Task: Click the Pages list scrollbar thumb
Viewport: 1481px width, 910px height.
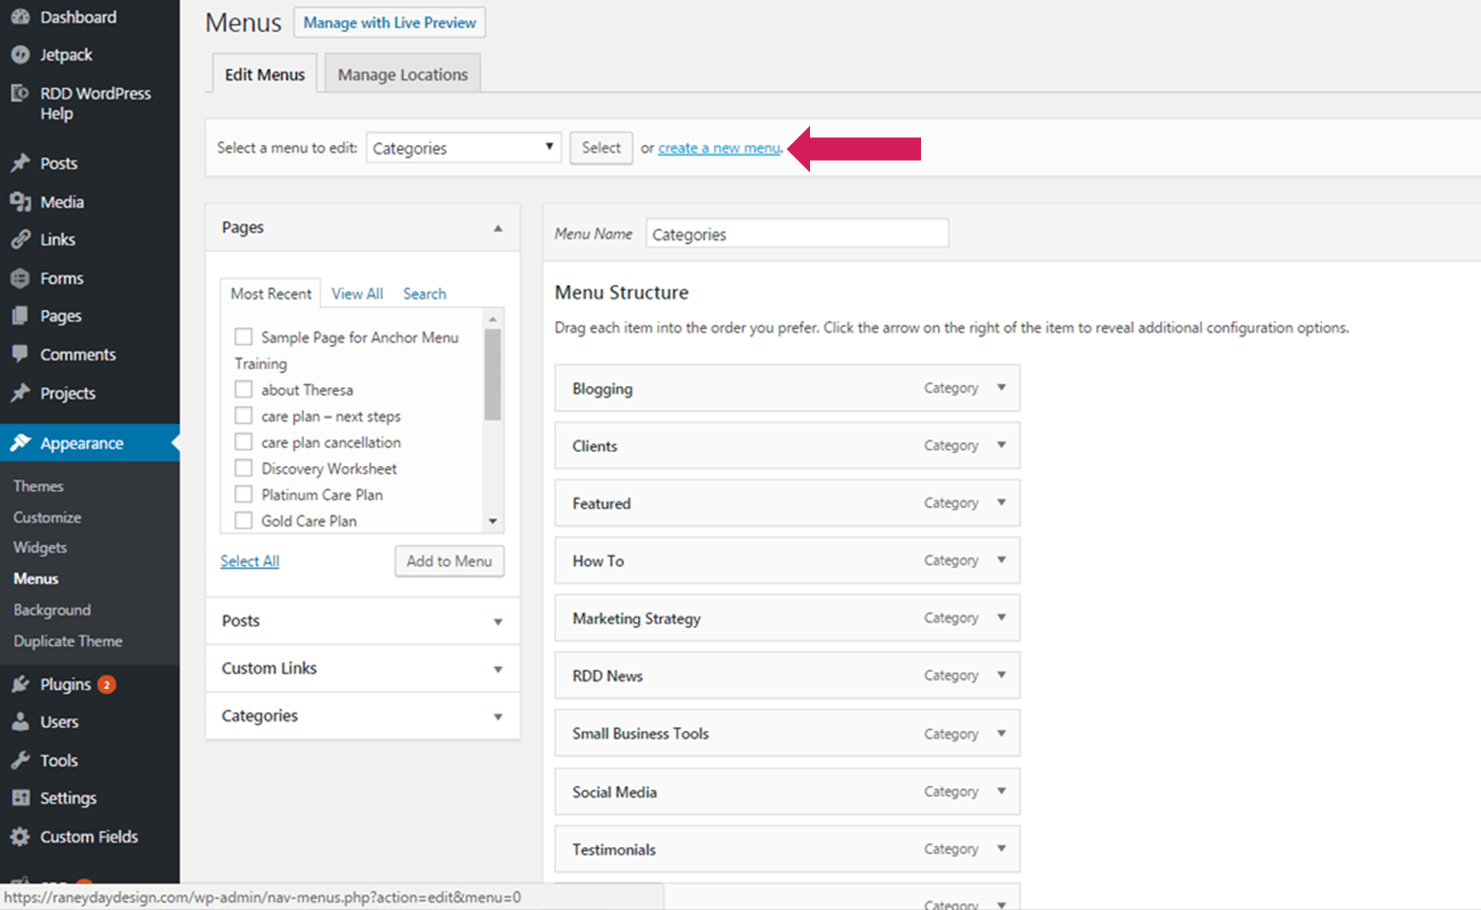Action: coord(492,375)
